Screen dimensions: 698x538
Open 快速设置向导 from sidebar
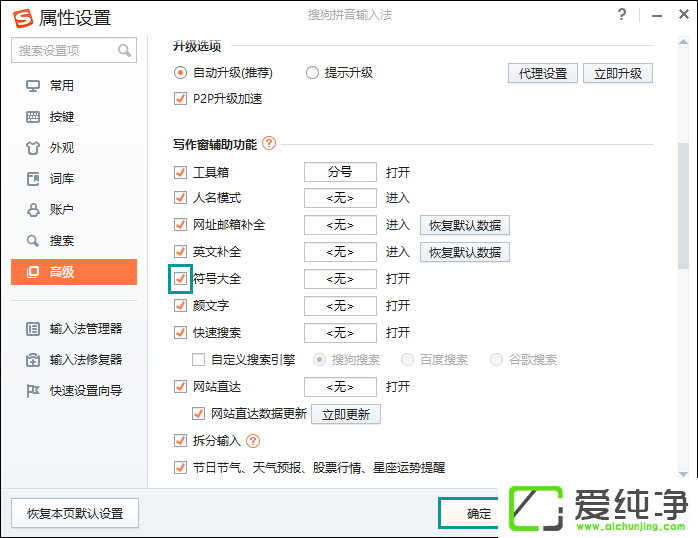tap(85, 391)
